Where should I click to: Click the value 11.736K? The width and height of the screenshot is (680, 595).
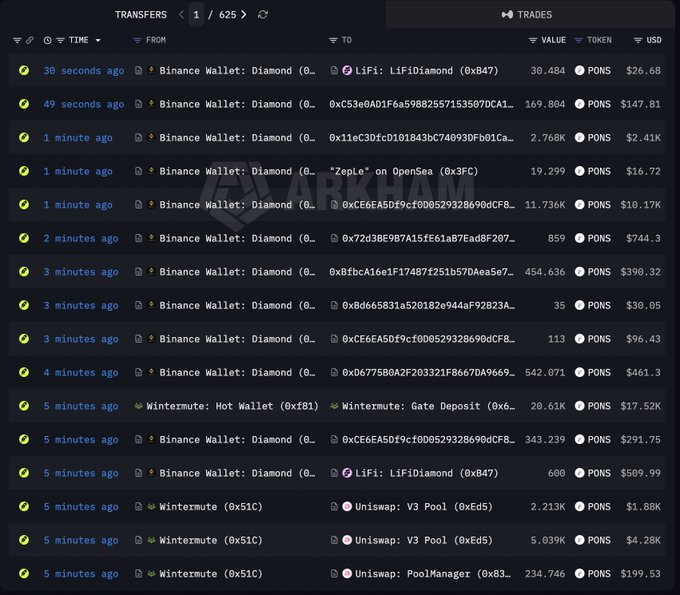tap(545, 205)
